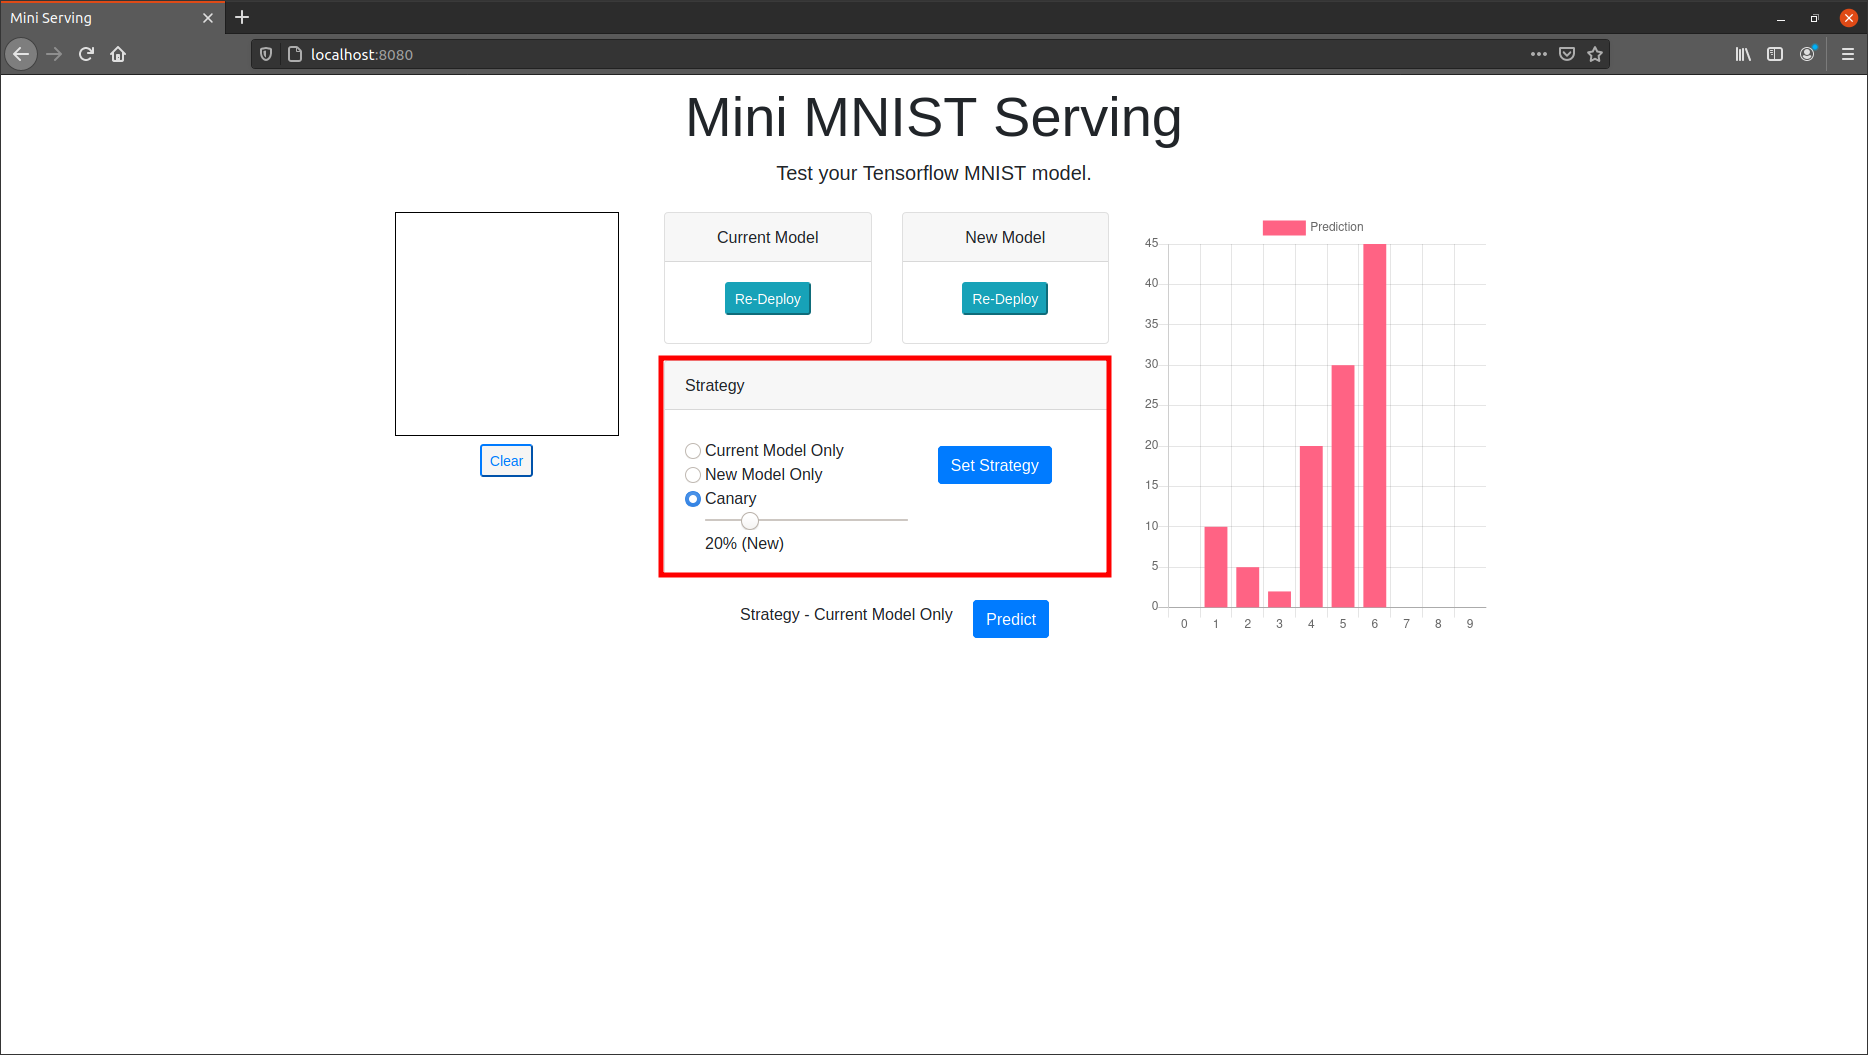Image resolution: width=1868 pixels, height=1055 pixels.
Task: Click the small chart bar for digit 3
Action: pos(1279,599)
